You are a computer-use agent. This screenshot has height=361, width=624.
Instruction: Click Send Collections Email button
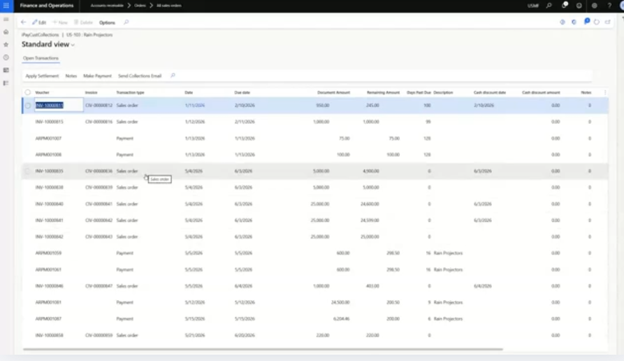pyautogui.click(x=140, y=76)
